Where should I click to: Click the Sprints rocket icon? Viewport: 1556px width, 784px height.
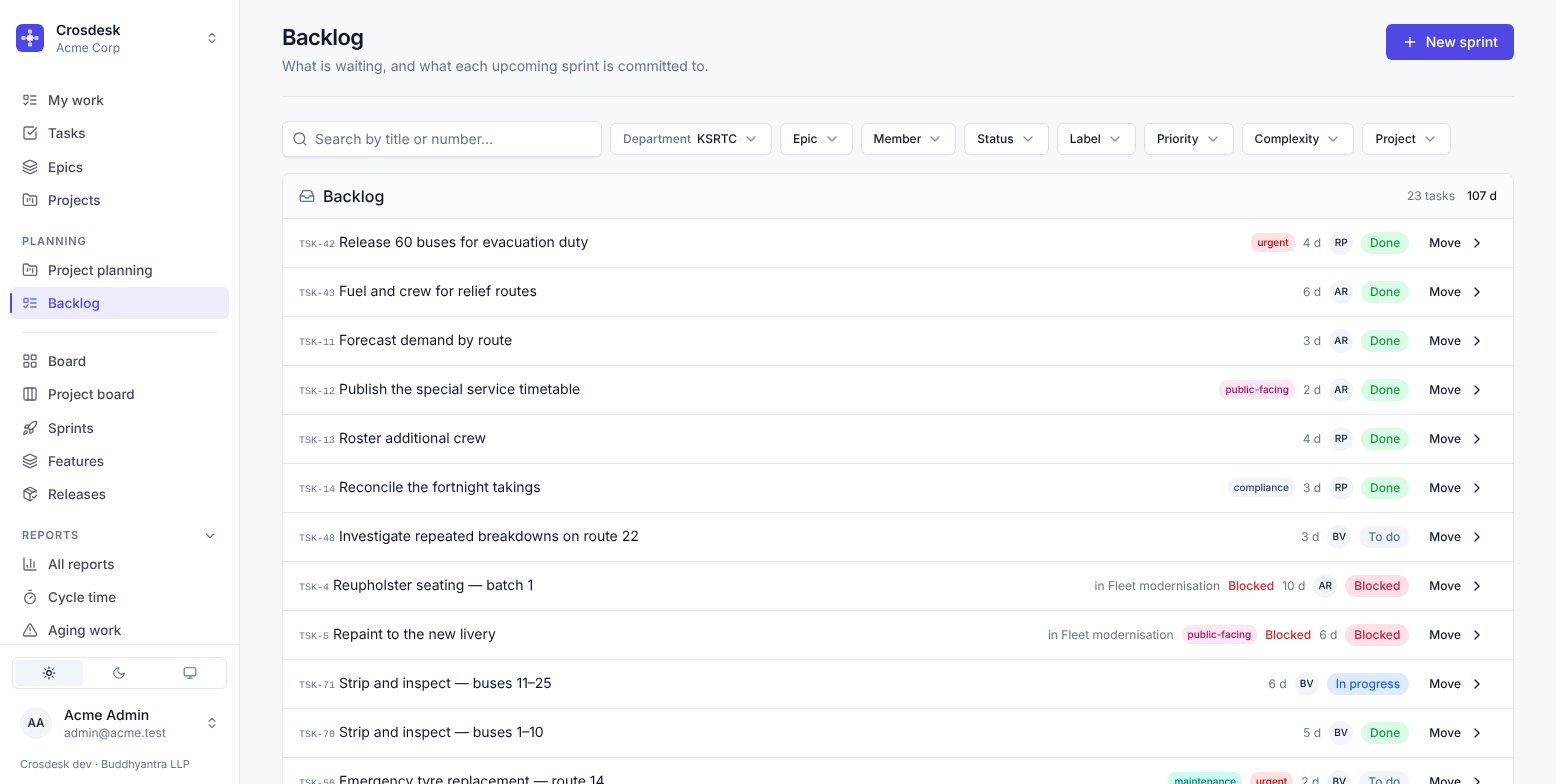30,428
